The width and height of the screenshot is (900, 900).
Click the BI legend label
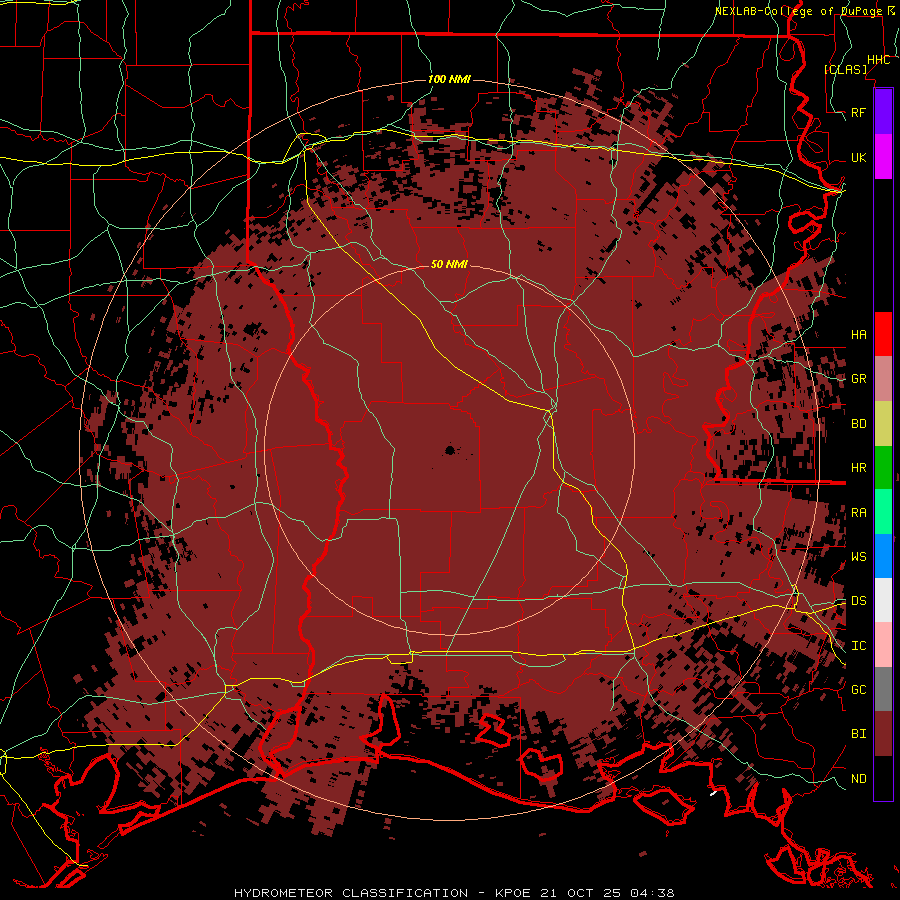pyautogui.click(x=859, y=734)
